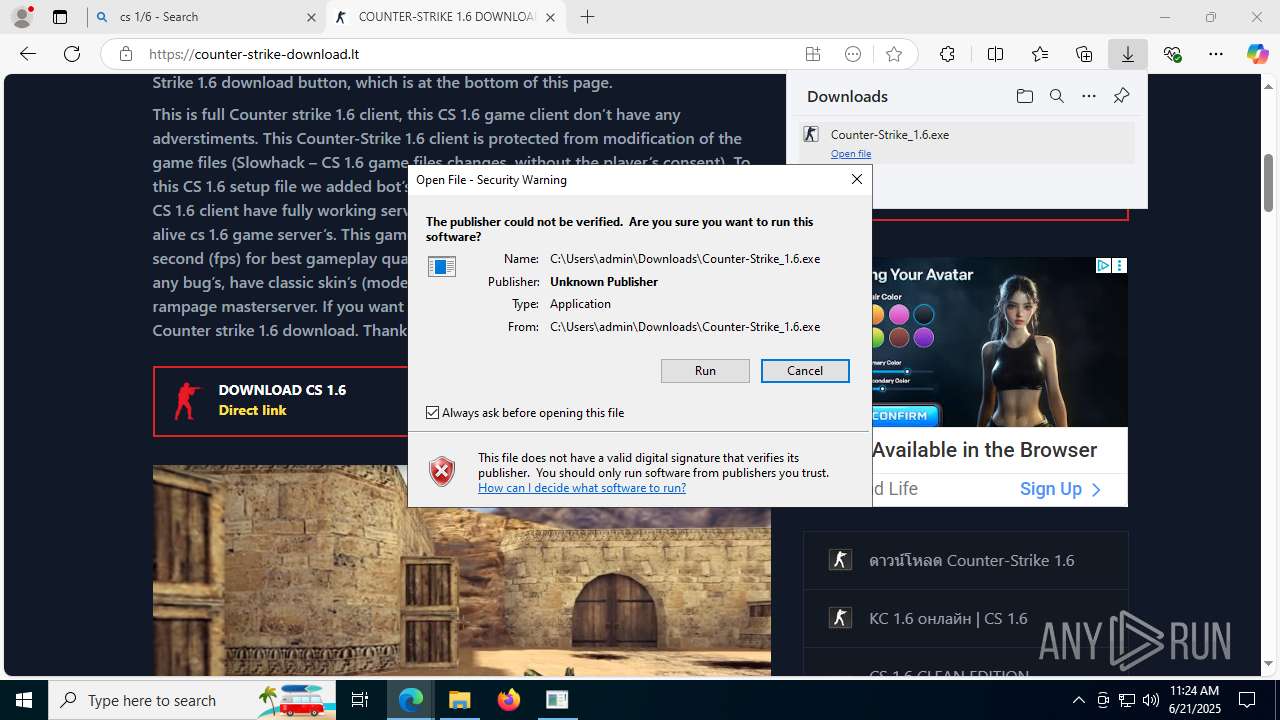Launch Copilot sidebar icon
1280x720 pixels.
pos(1257,54)
